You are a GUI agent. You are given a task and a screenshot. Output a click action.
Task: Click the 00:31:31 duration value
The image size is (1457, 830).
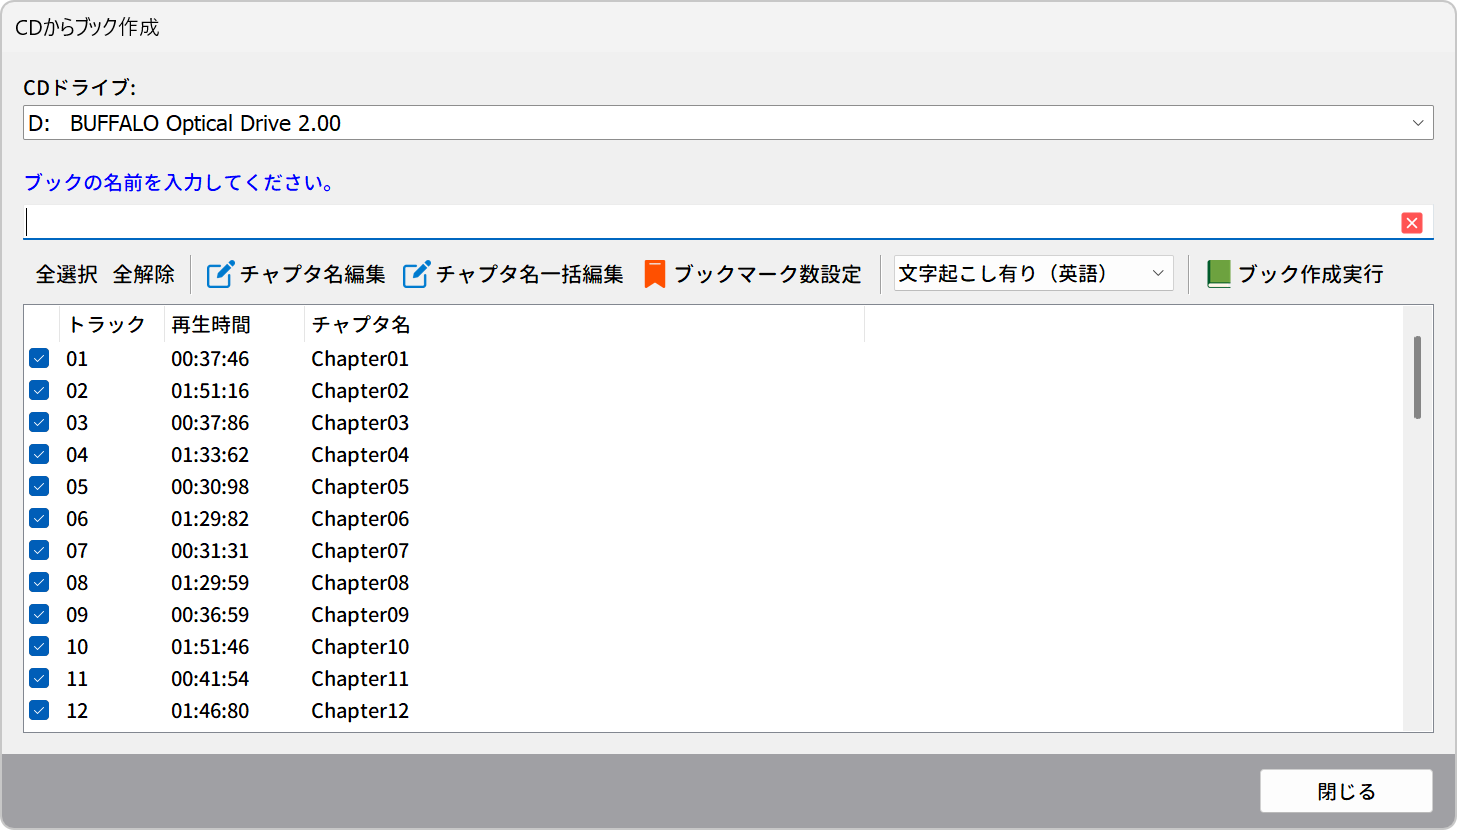pos(210,550)
